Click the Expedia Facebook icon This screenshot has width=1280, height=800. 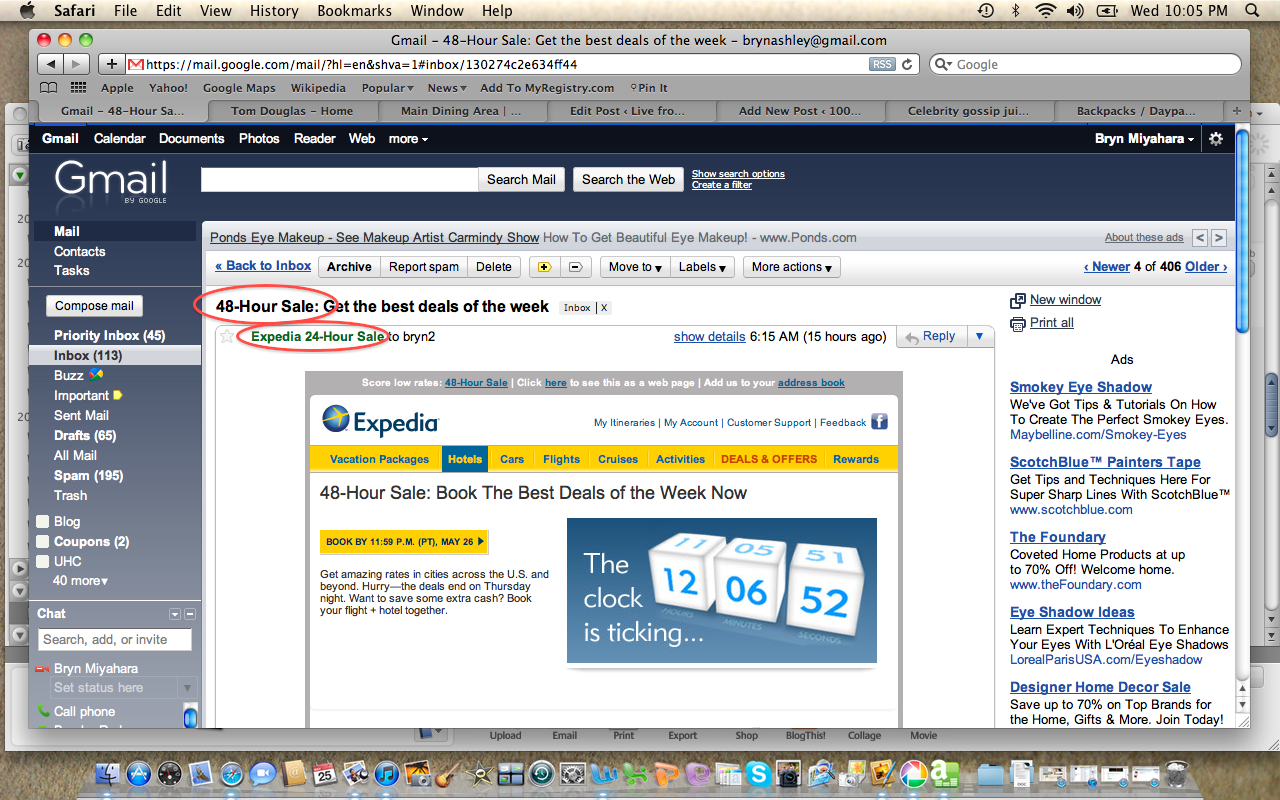pyautogui.click(x=879, y=422)
